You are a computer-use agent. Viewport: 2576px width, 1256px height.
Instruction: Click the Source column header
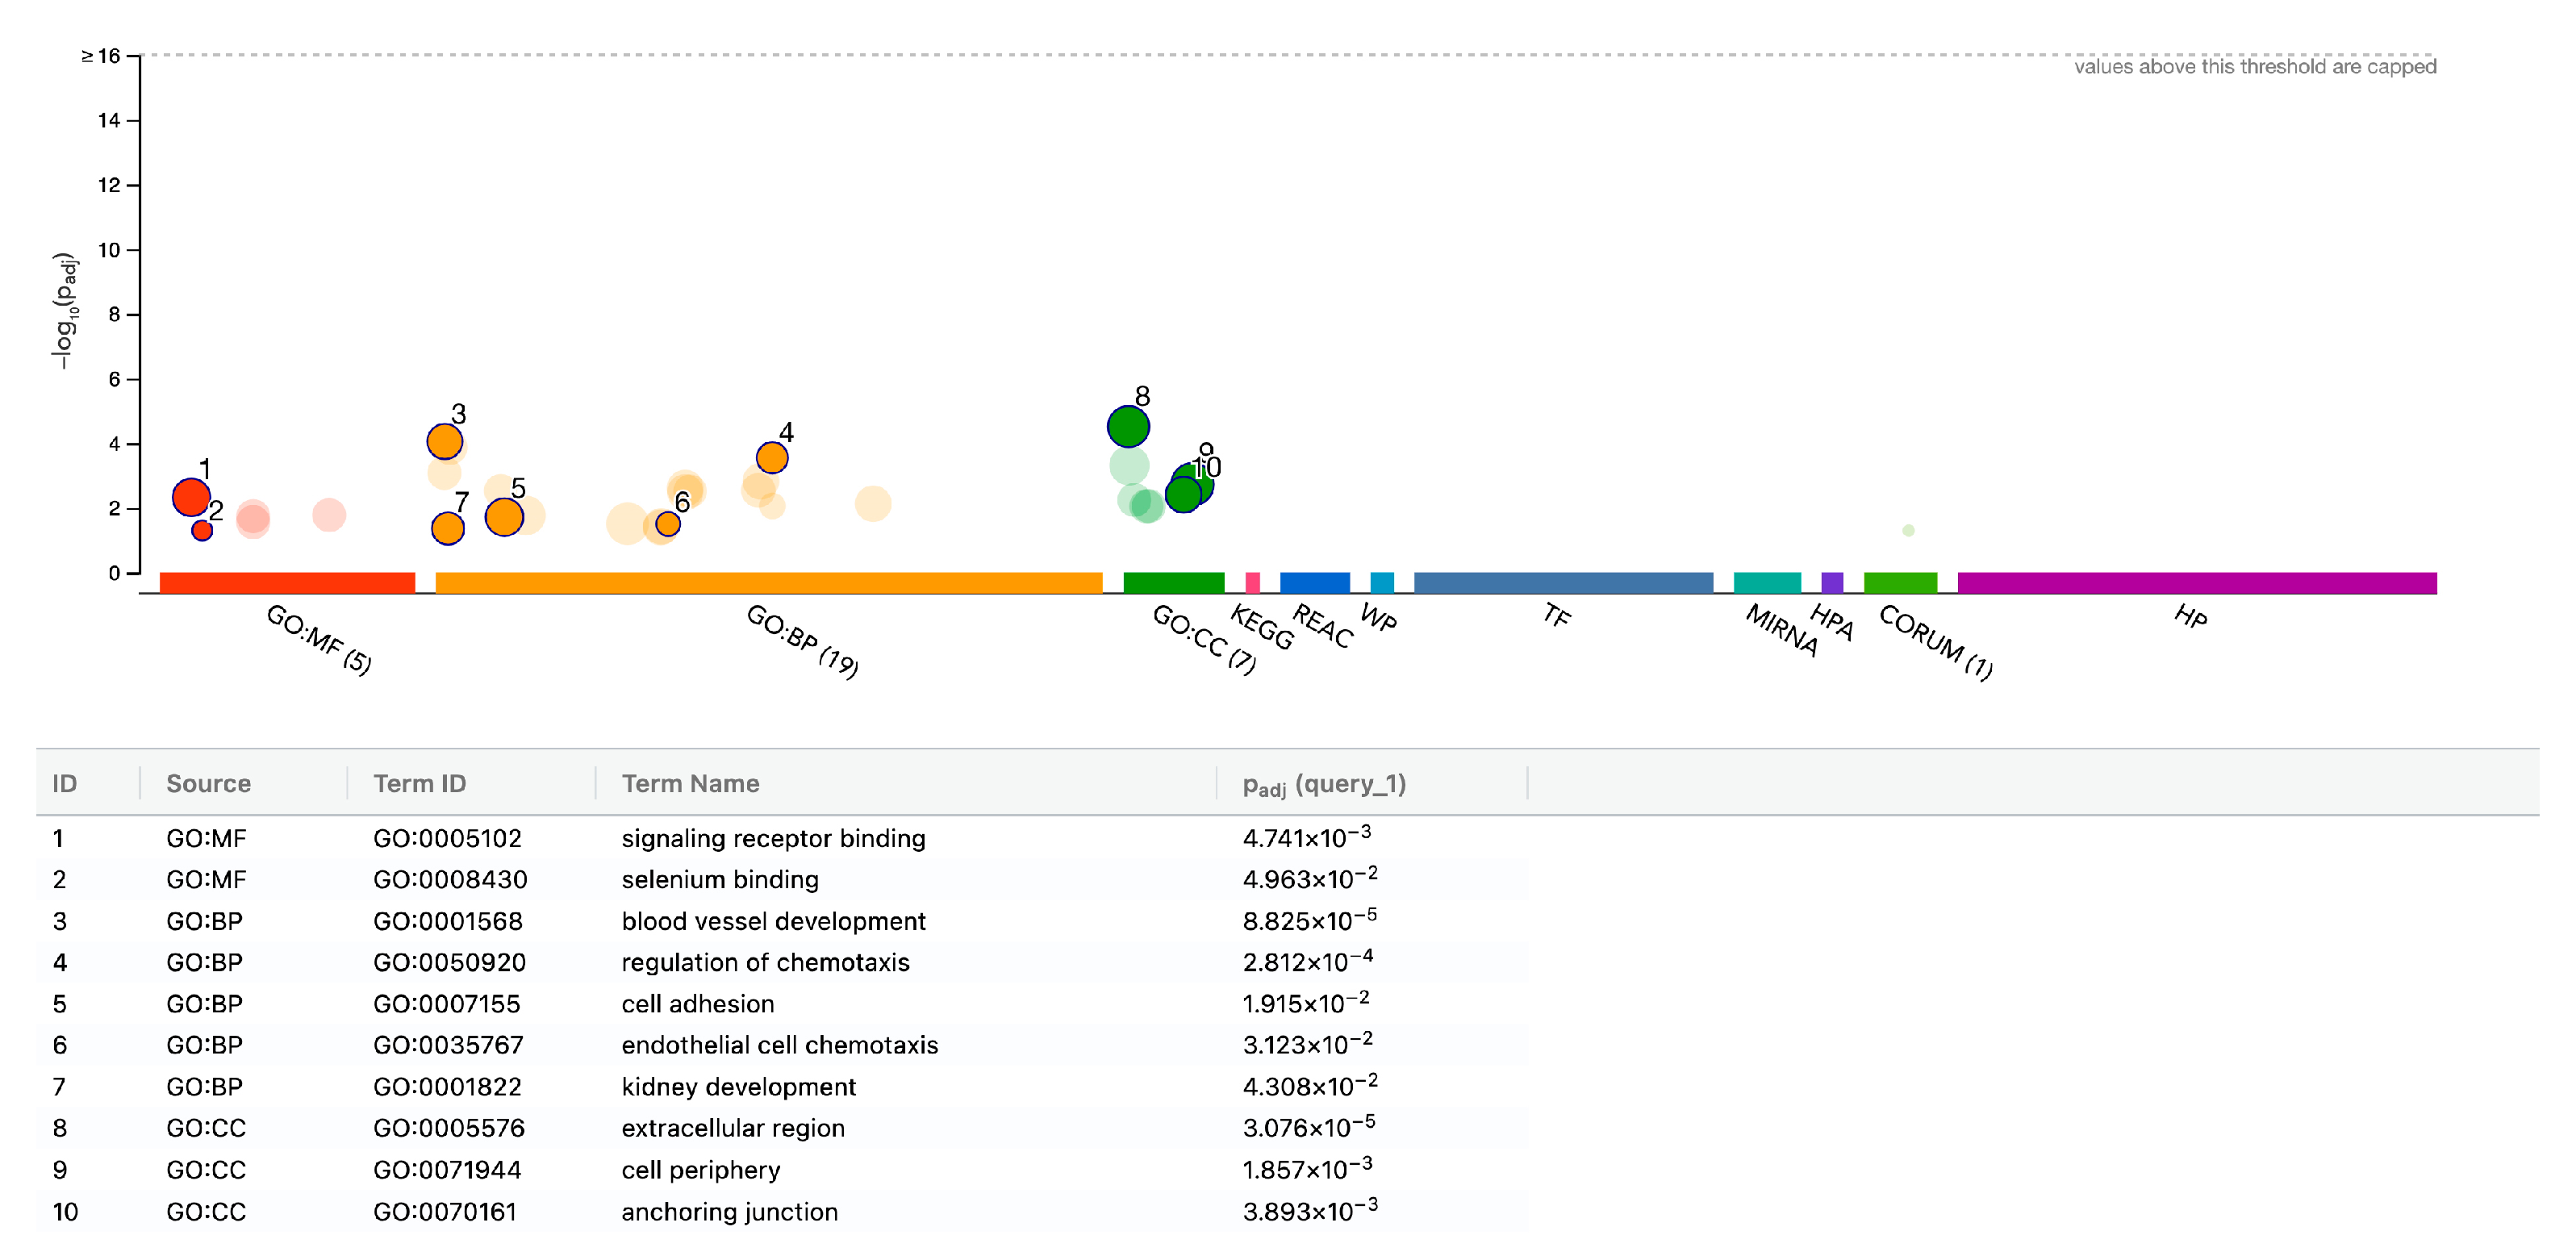click(208, 783)
